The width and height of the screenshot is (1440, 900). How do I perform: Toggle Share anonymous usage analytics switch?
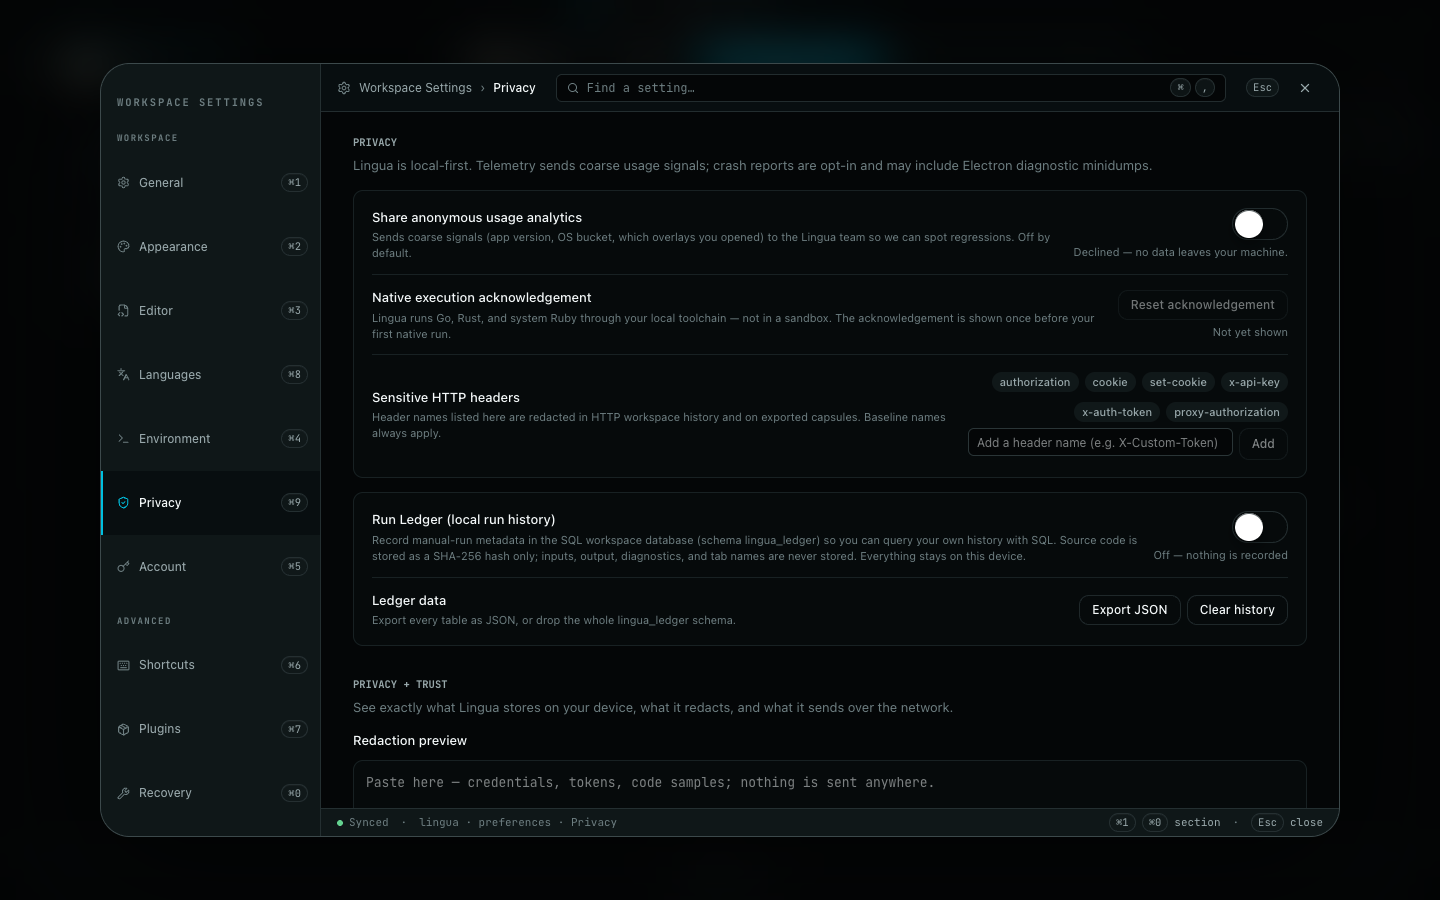click(1260, 224)
